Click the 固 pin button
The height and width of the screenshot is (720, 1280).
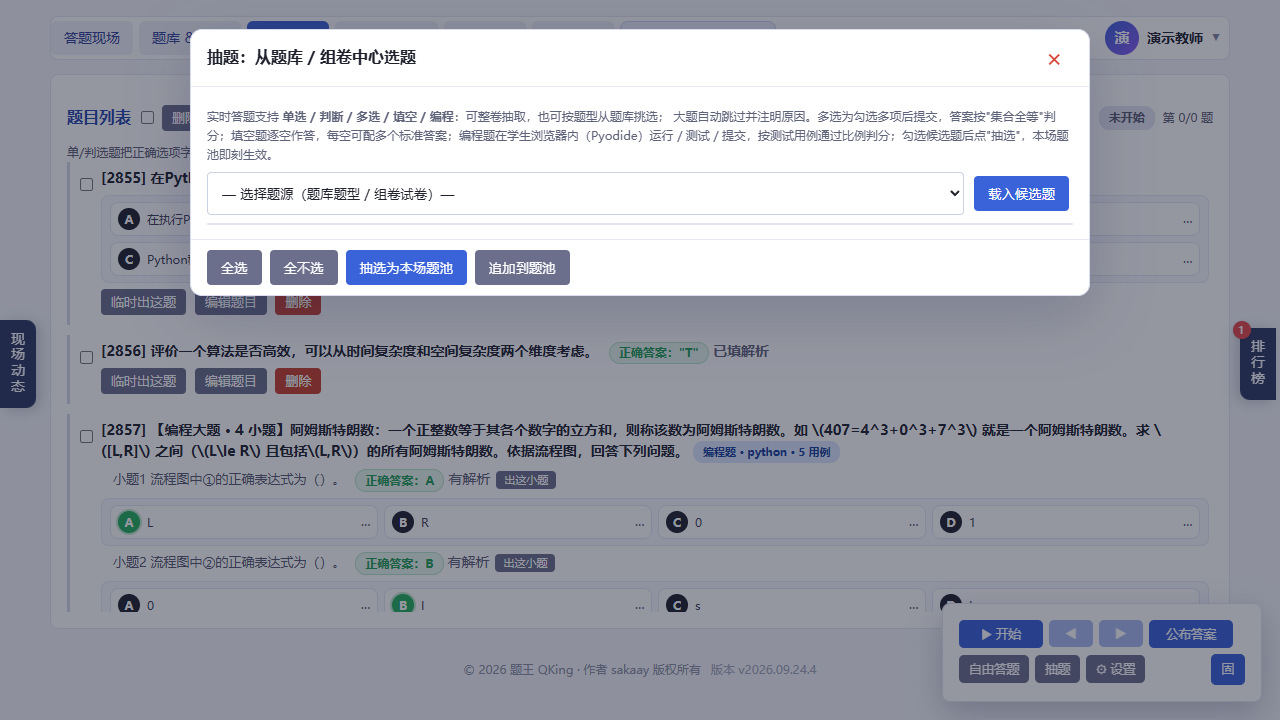[x=1228, y=669]
